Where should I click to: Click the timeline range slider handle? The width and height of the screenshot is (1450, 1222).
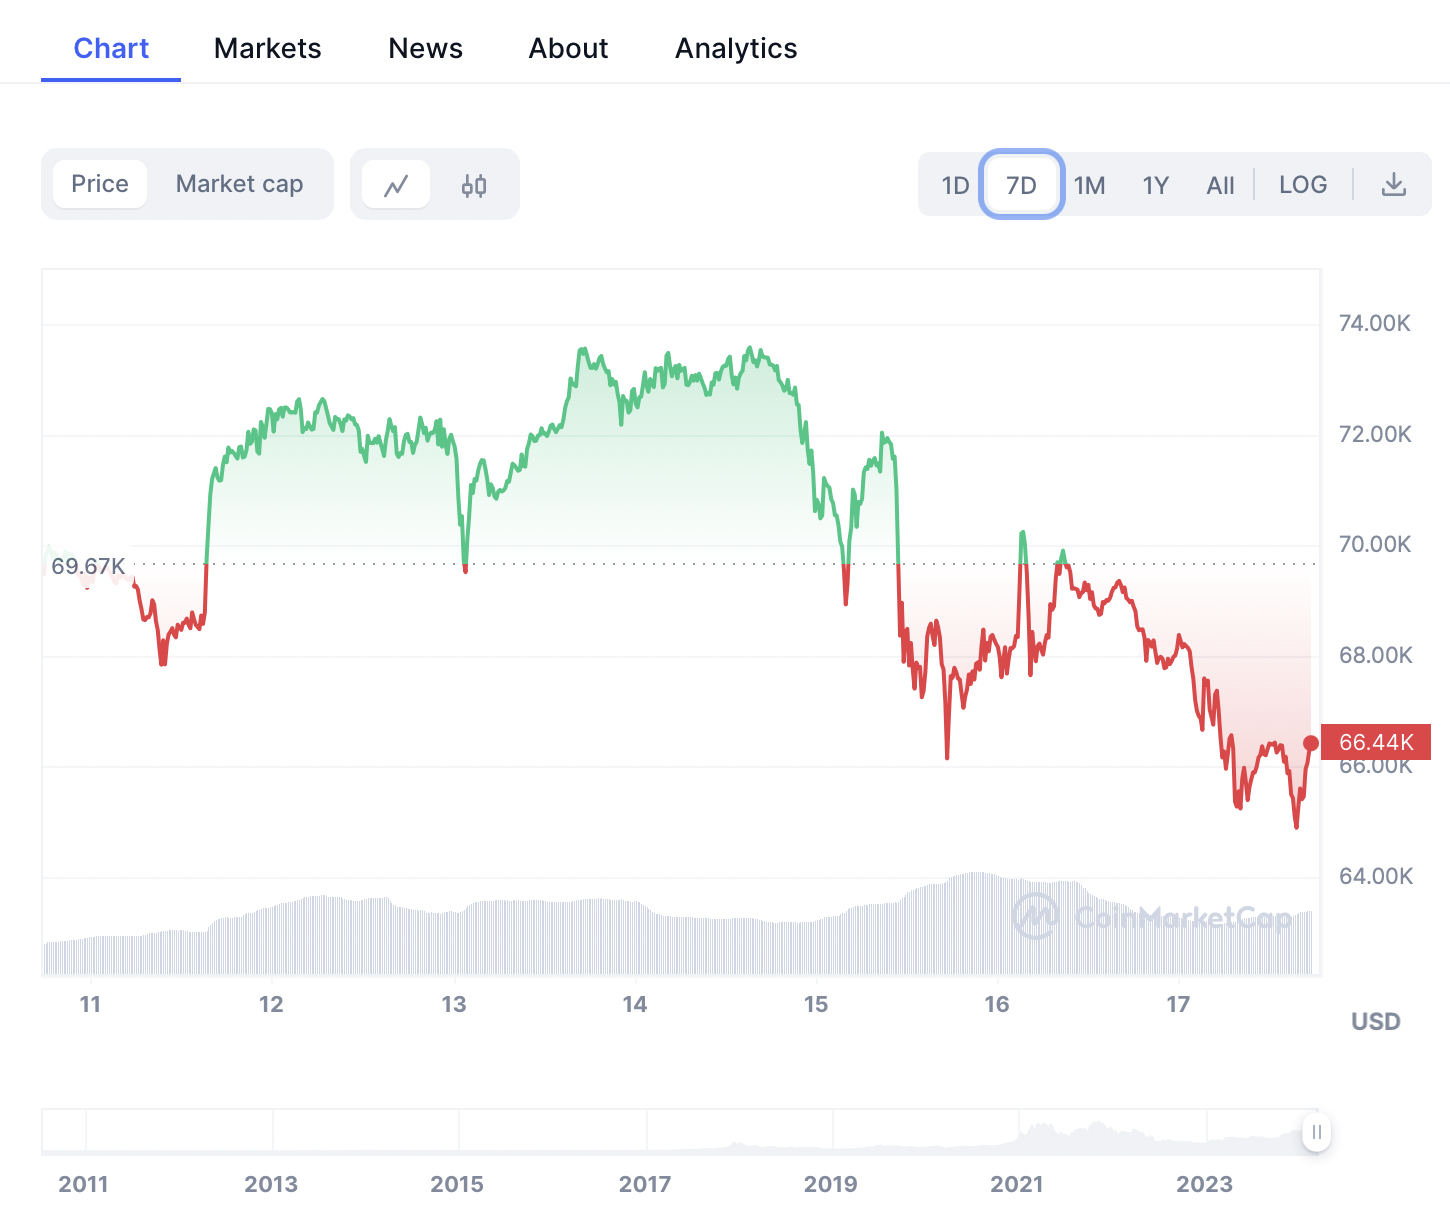click(1316, 1132)
